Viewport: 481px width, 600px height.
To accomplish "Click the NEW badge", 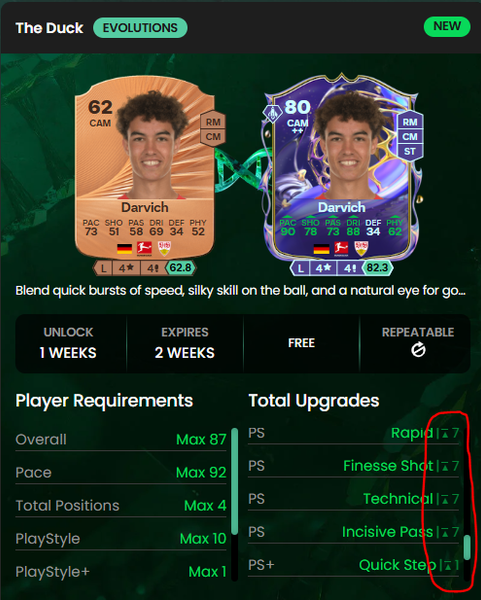I will (x=447, y=26).
